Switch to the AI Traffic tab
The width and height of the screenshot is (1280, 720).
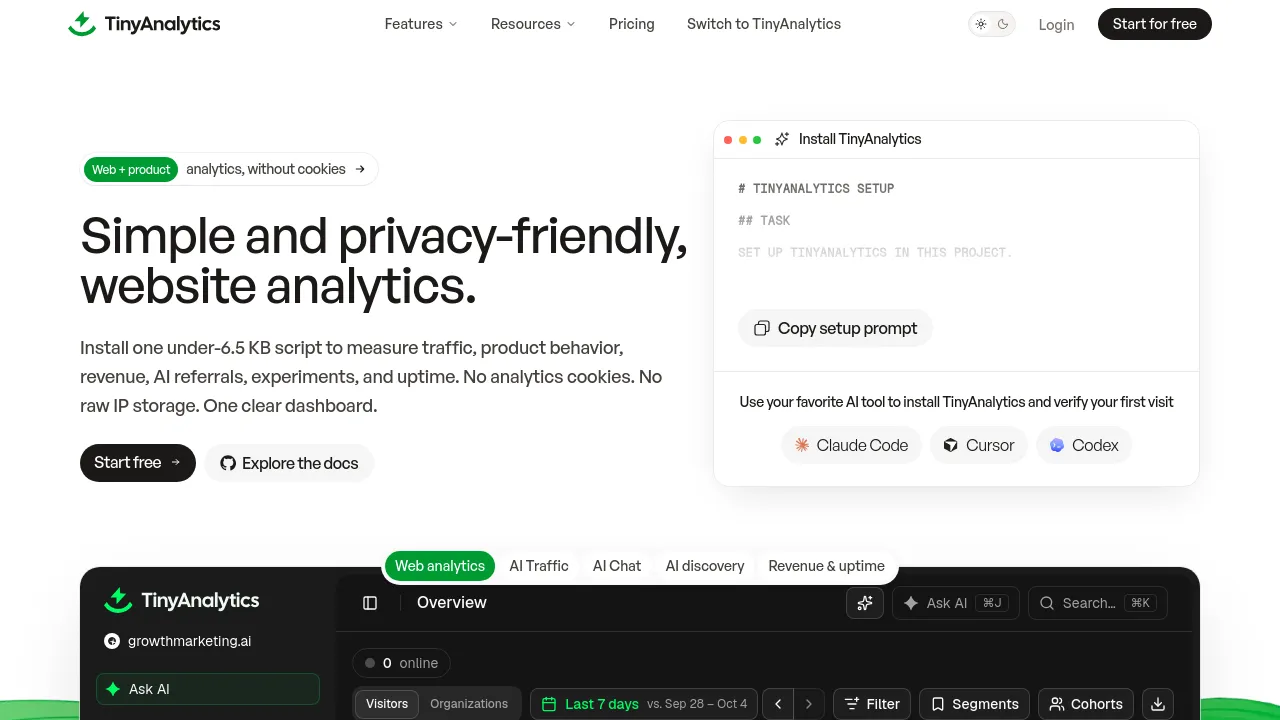click(539, 566)
